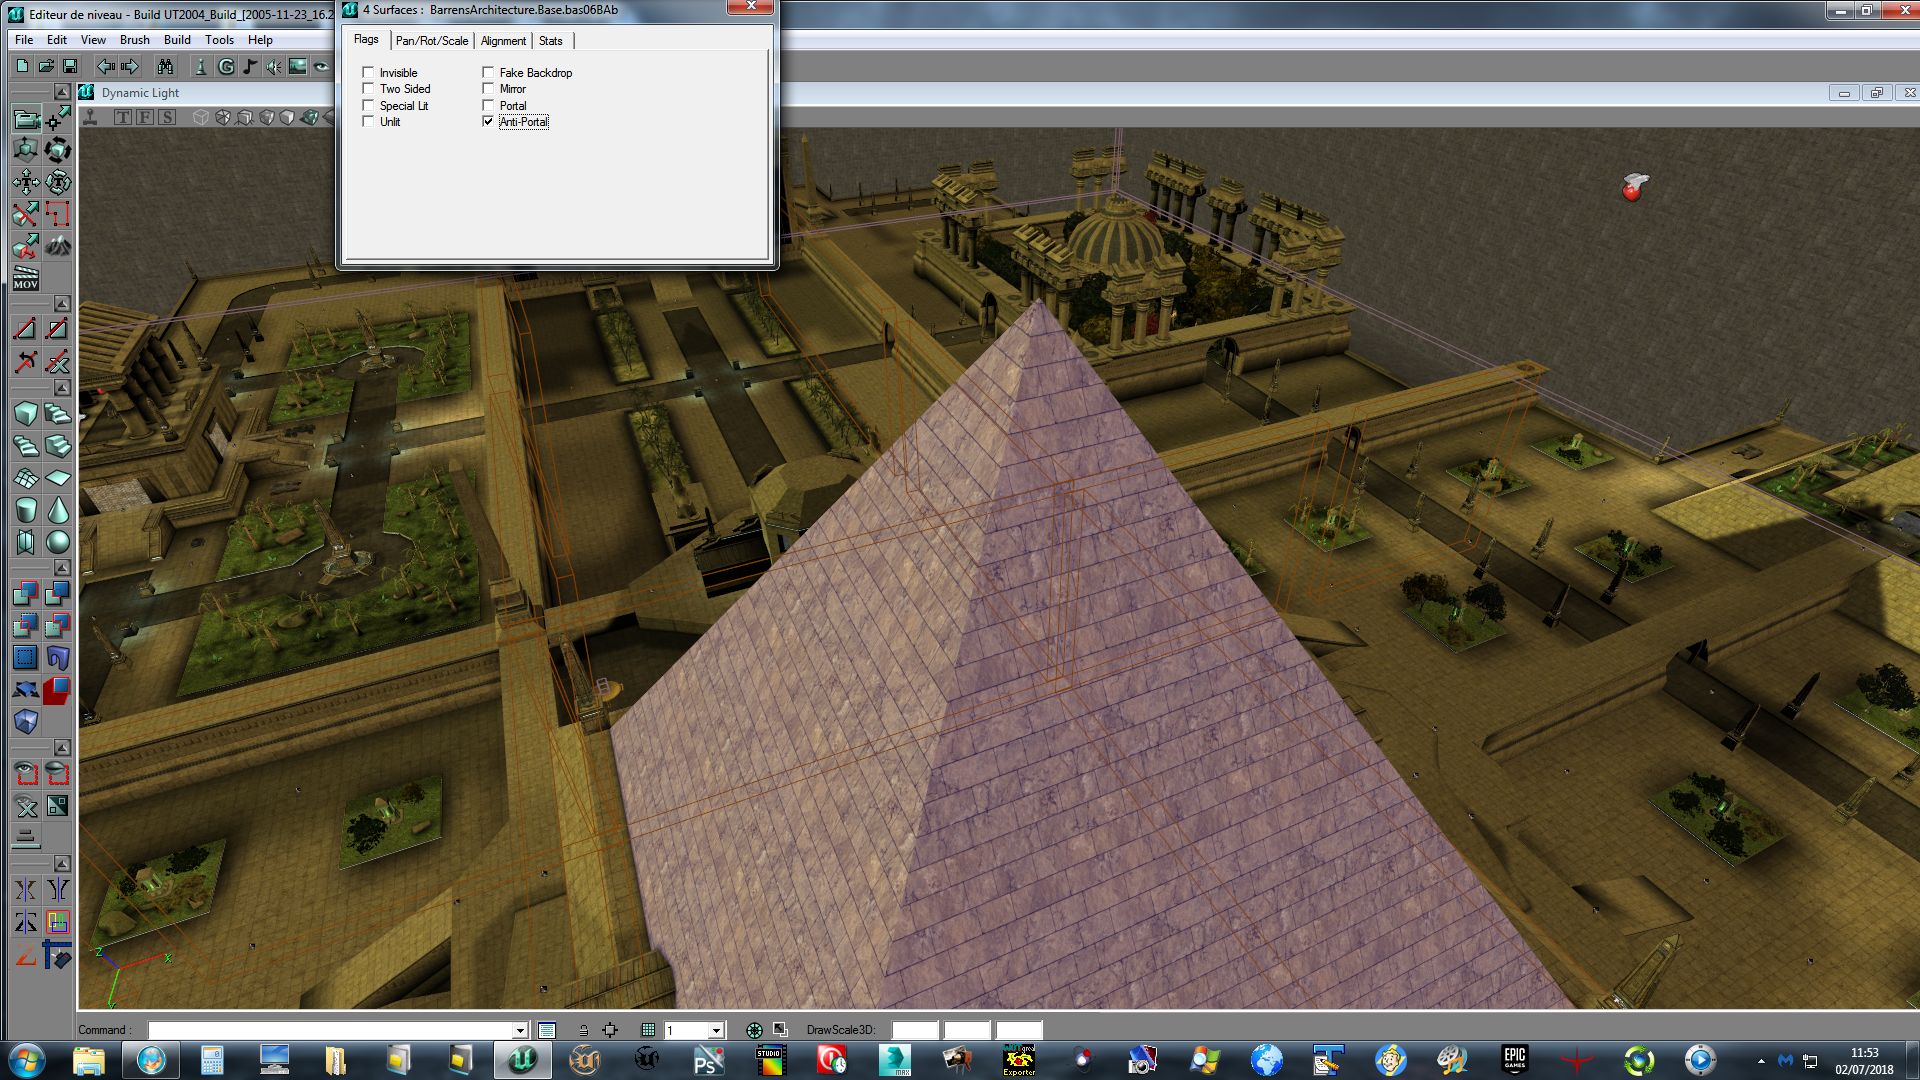Click the Sphere brush builder
Screen dimensions: 1920x1080
[58, 542]
